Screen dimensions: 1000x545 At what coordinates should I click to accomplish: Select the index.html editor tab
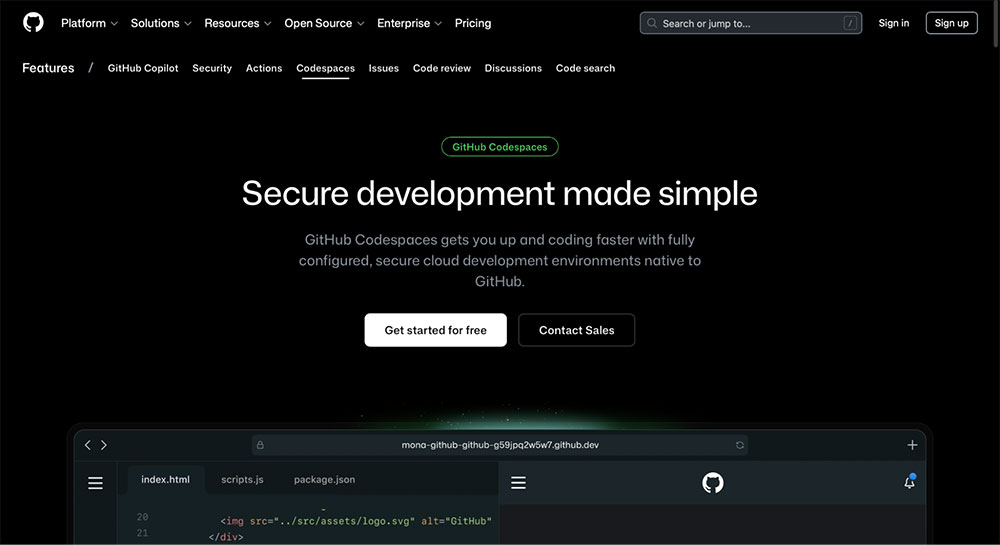click(165, 479)
